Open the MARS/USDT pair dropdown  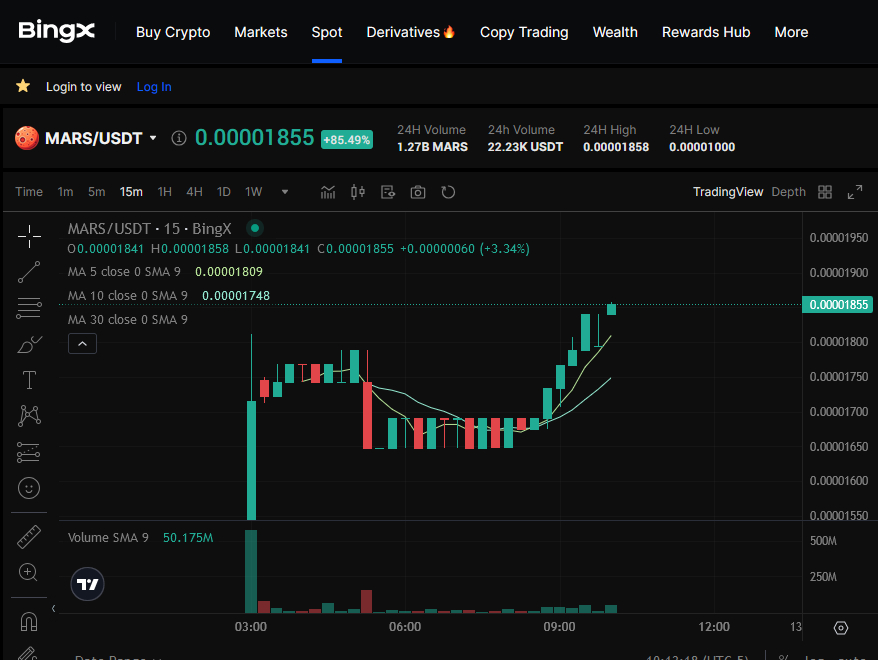[153, 138]
